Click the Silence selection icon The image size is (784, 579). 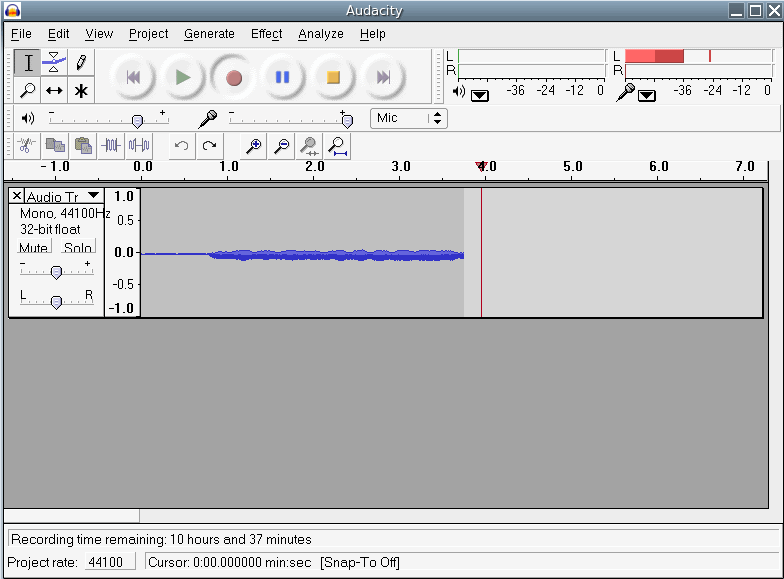tap(139, 146)
